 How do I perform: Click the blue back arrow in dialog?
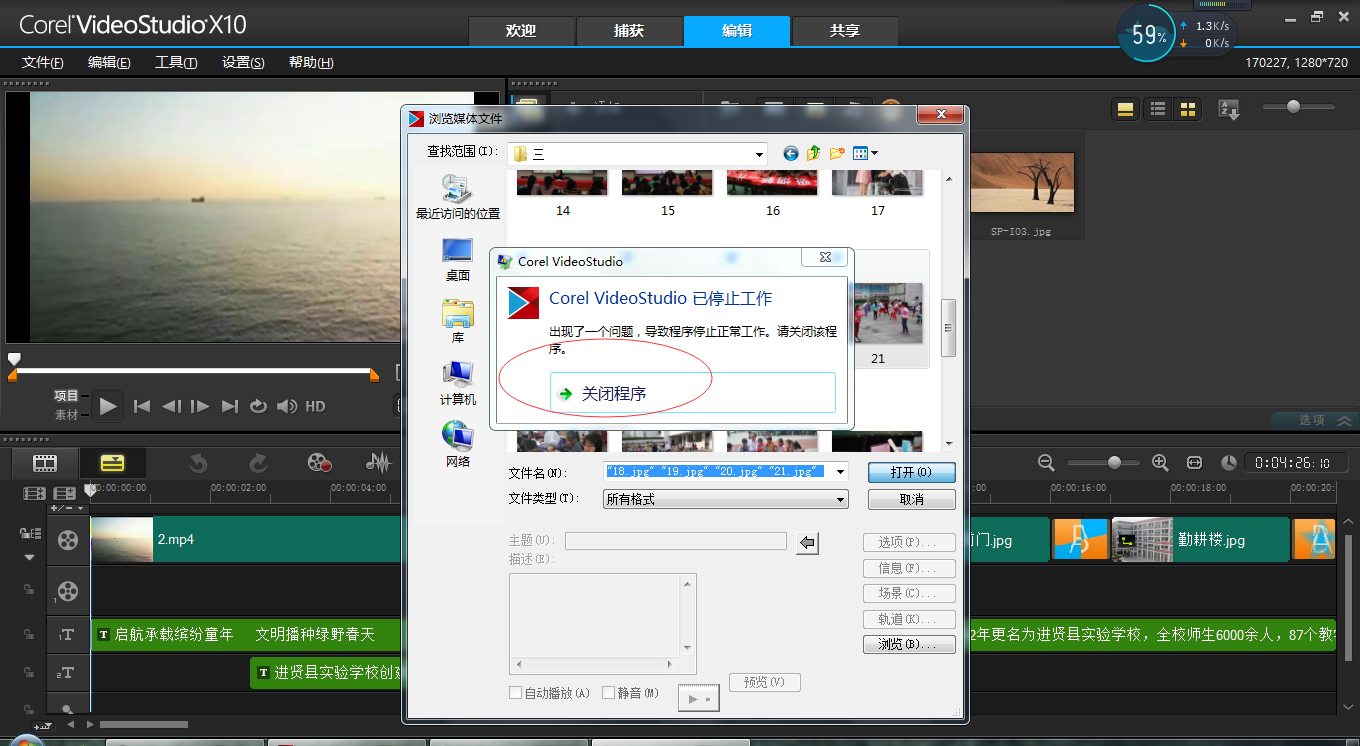(x=791, y=153)
